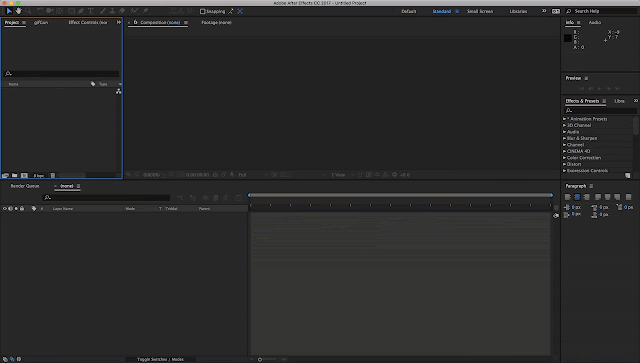Toggle the audio column switch in timeline
The width and height of the screenshot is (640, 363).
coord(11,208)
